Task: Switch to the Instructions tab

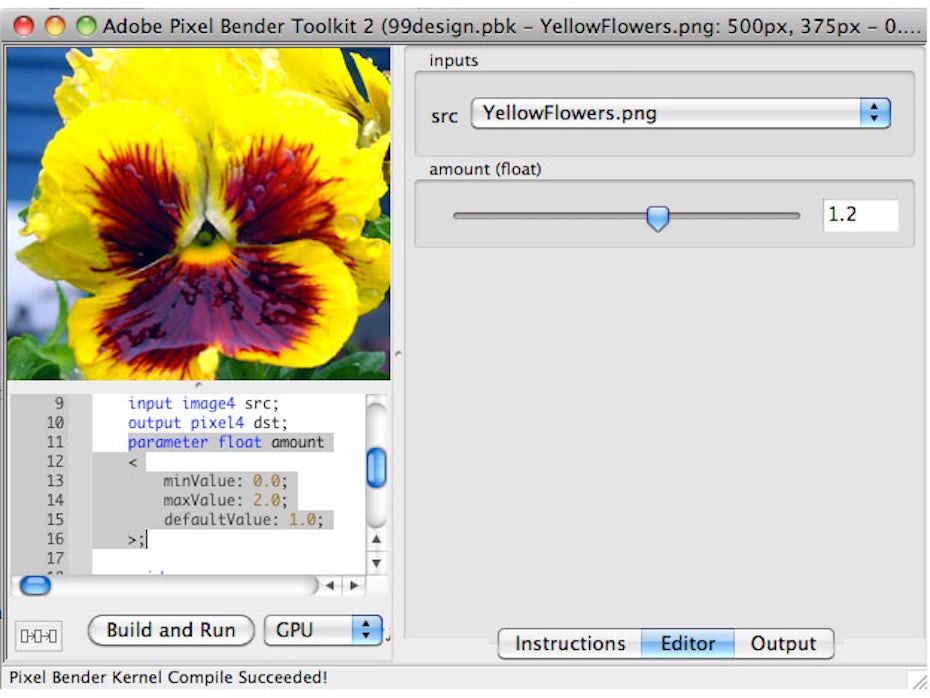Action: pos(569,644)
